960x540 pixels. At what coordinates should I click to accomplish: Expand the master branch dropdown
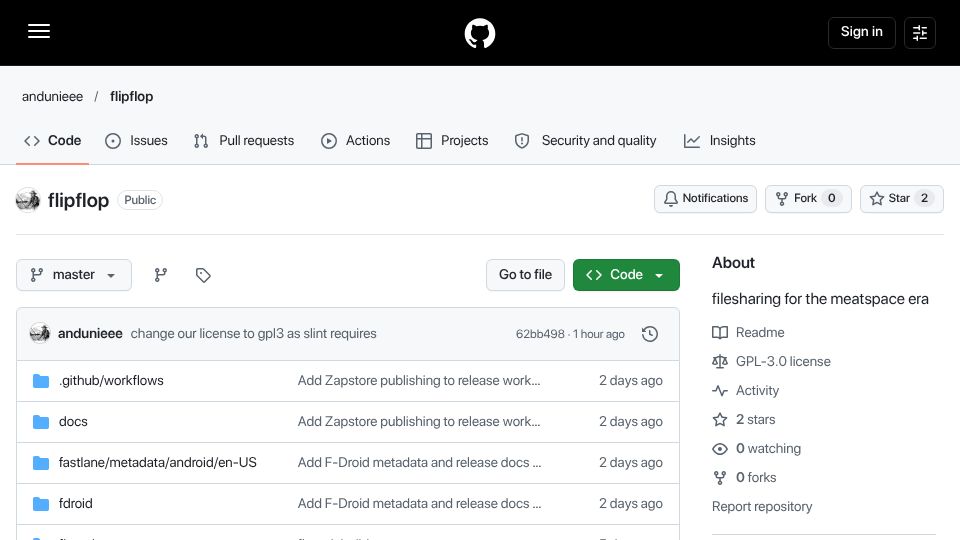coord(74,275)
